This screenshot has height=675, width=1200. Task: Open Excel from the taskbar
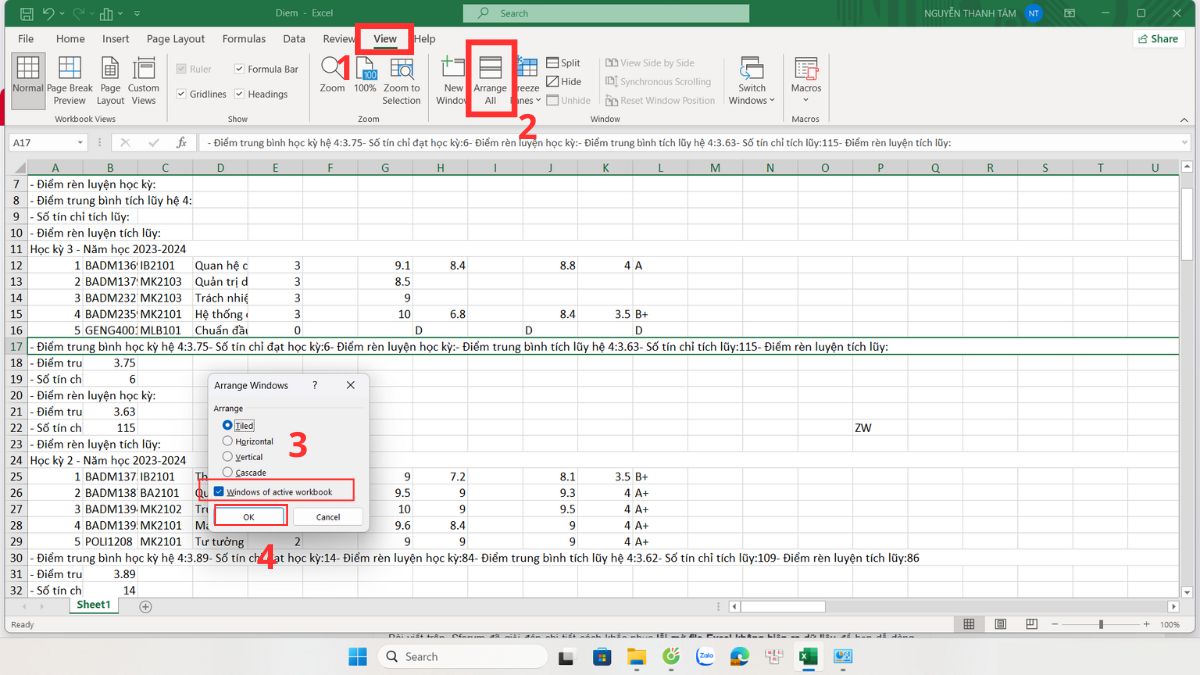tap(807, 656)
